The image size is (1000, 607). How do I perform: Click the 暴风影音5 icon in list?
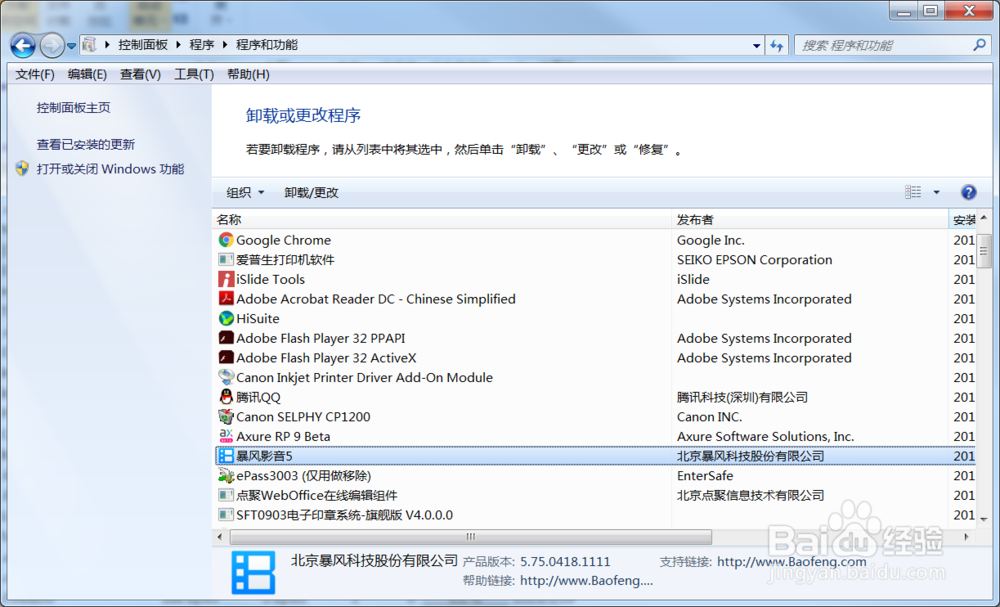226,456
